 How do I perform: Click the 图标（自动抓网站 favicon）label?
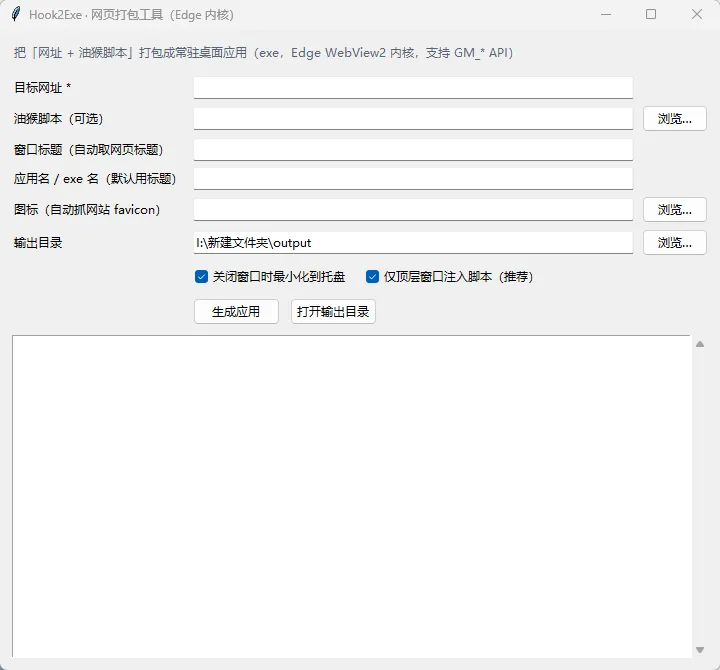(x=87, y=210)
